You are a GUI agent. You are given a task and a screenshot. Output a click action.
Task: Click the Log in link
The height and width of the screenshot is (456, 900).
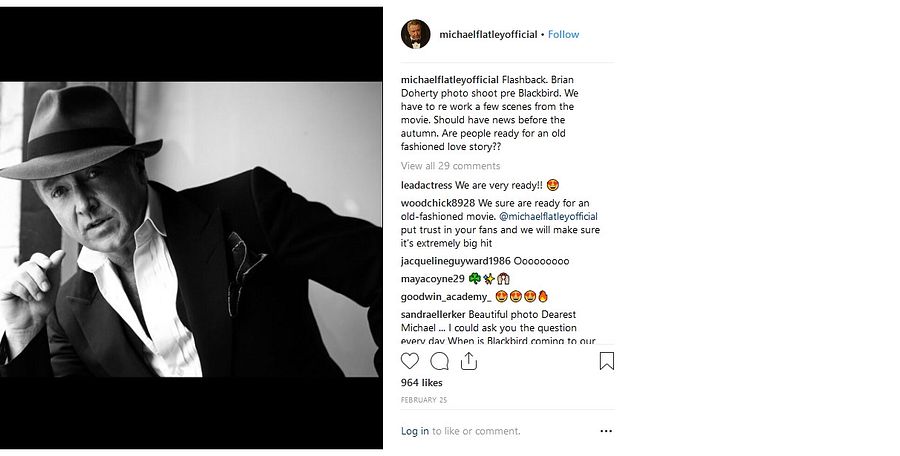[x=415, y=431]
